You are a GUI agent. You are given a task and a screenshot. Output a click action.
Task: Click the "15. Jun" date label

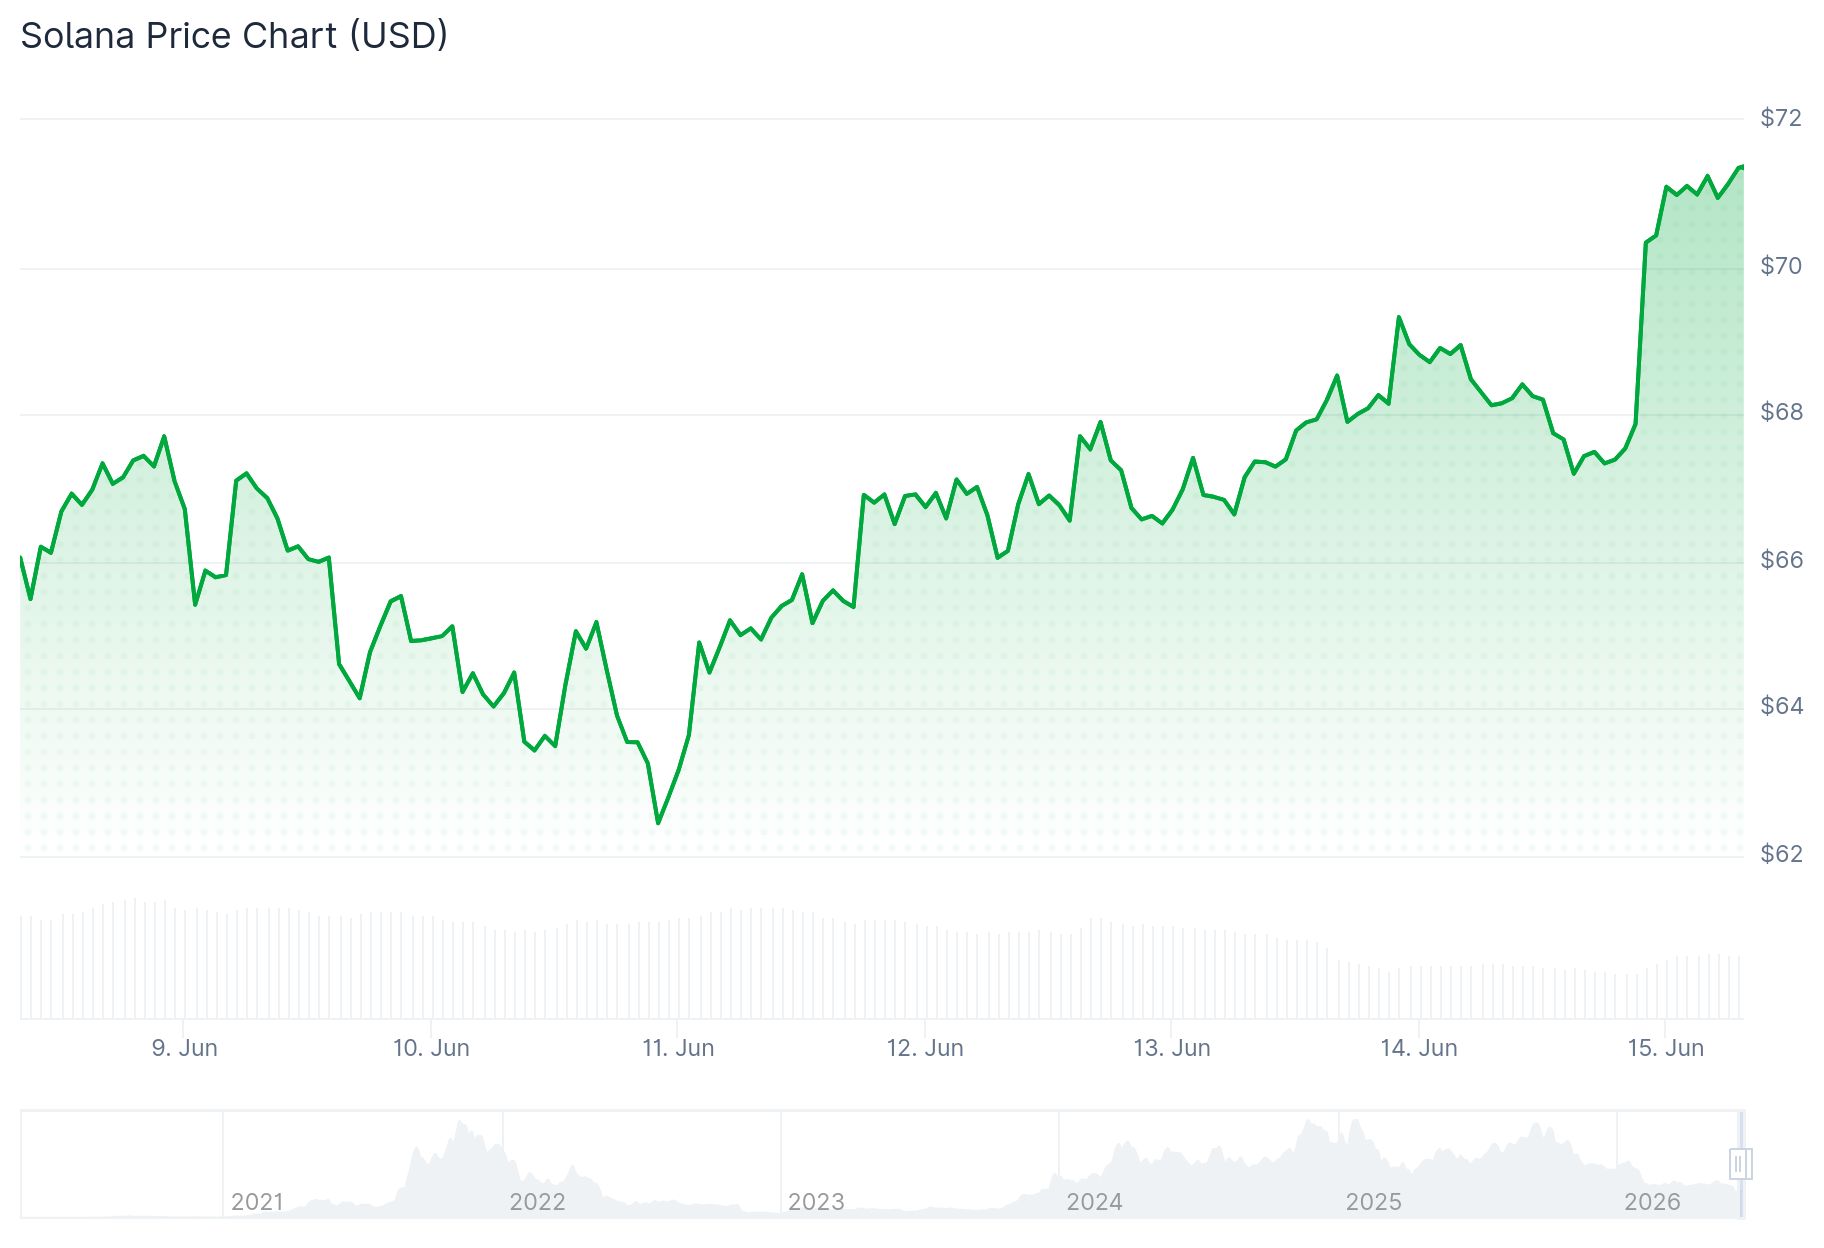click(x=1666, y=1048)
